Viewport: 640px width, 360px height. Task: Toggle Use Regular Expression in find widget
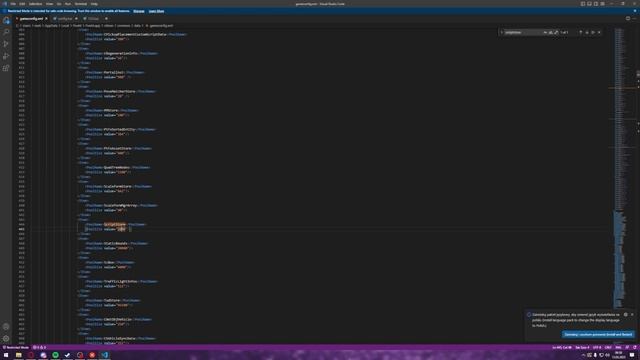pos(556,32)
